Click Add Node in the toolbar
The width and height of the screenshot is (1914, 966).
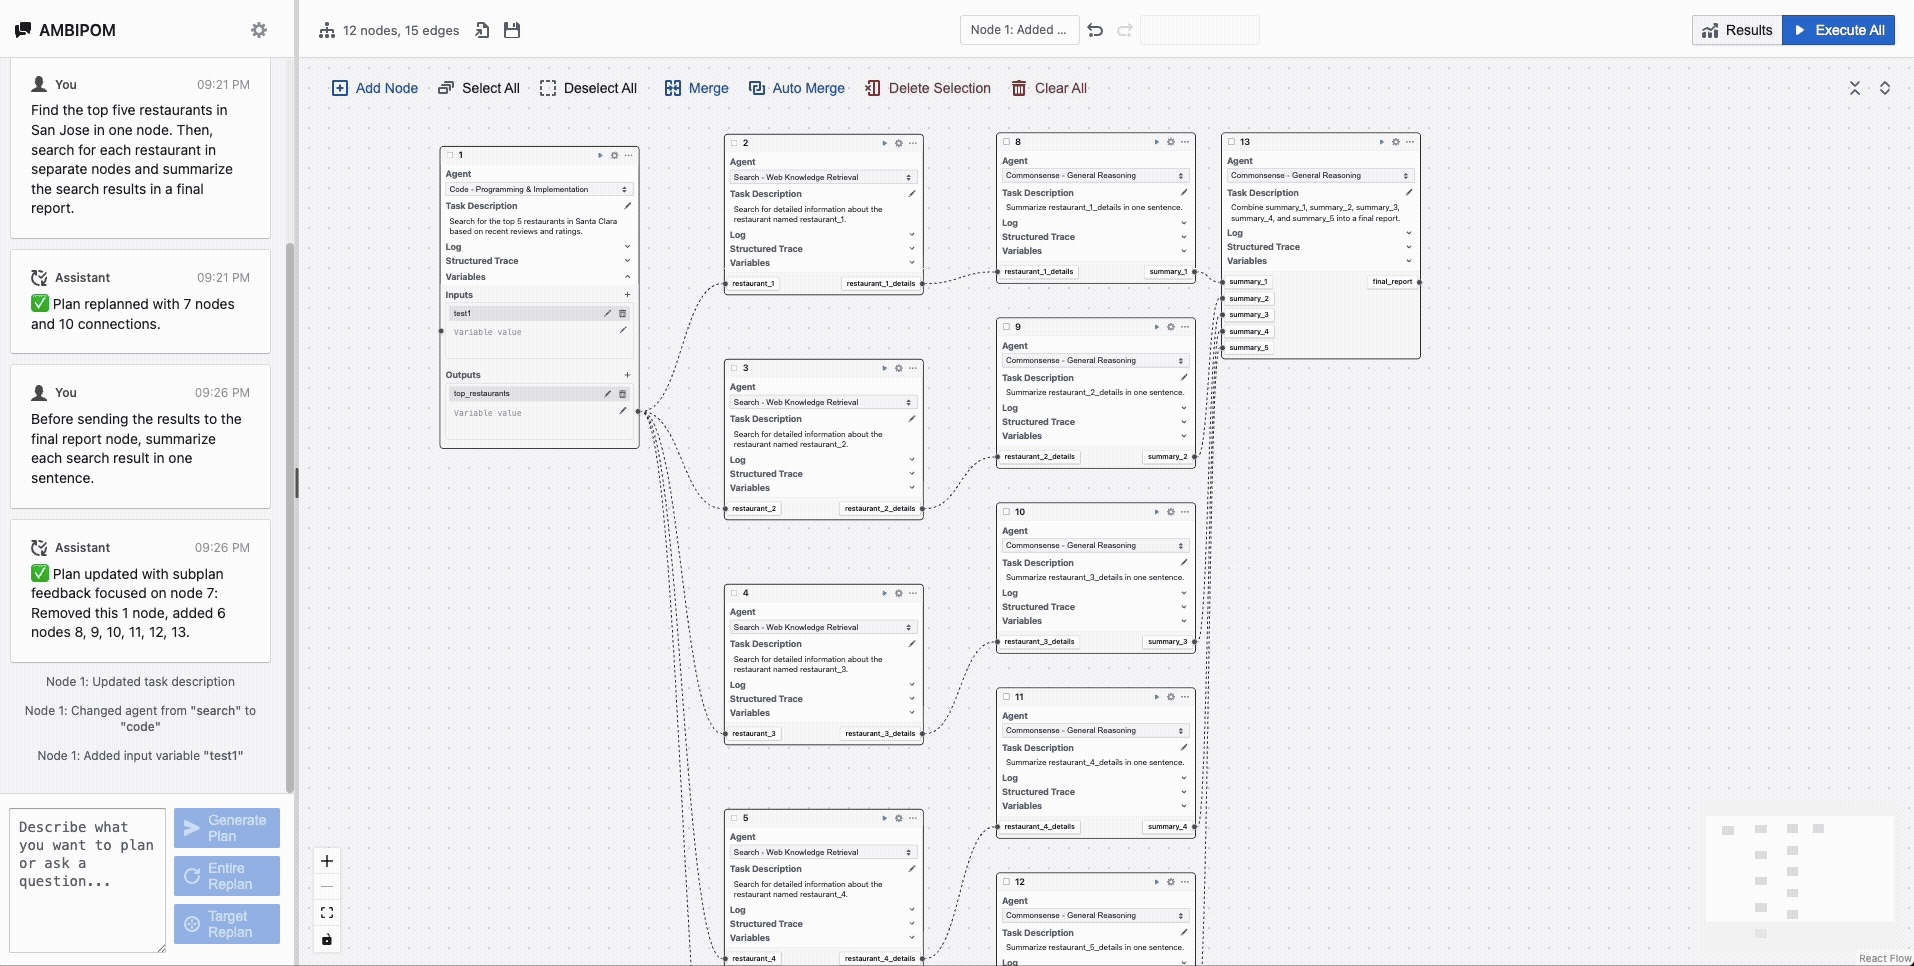pos(375,88)
